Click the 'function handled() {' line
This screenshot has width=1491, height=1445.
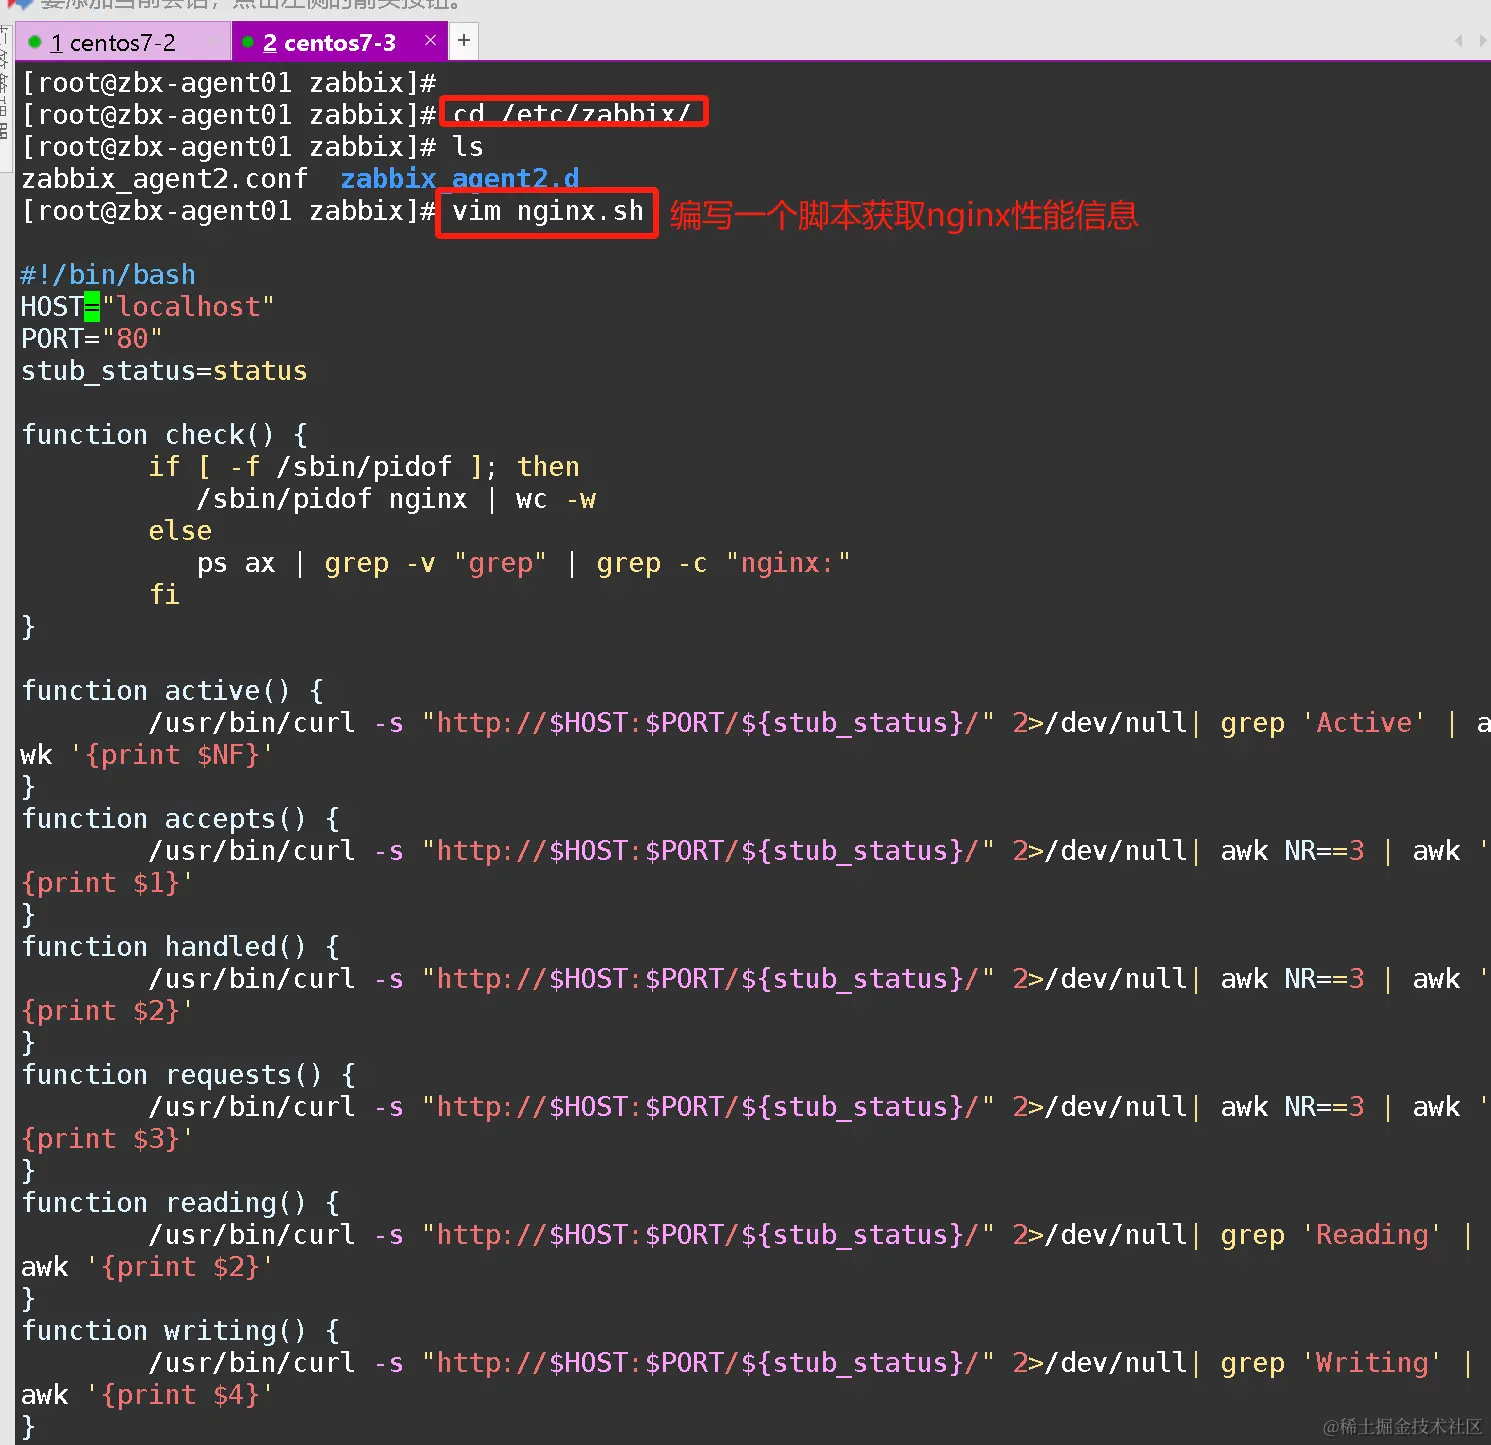tap(180, 947)
